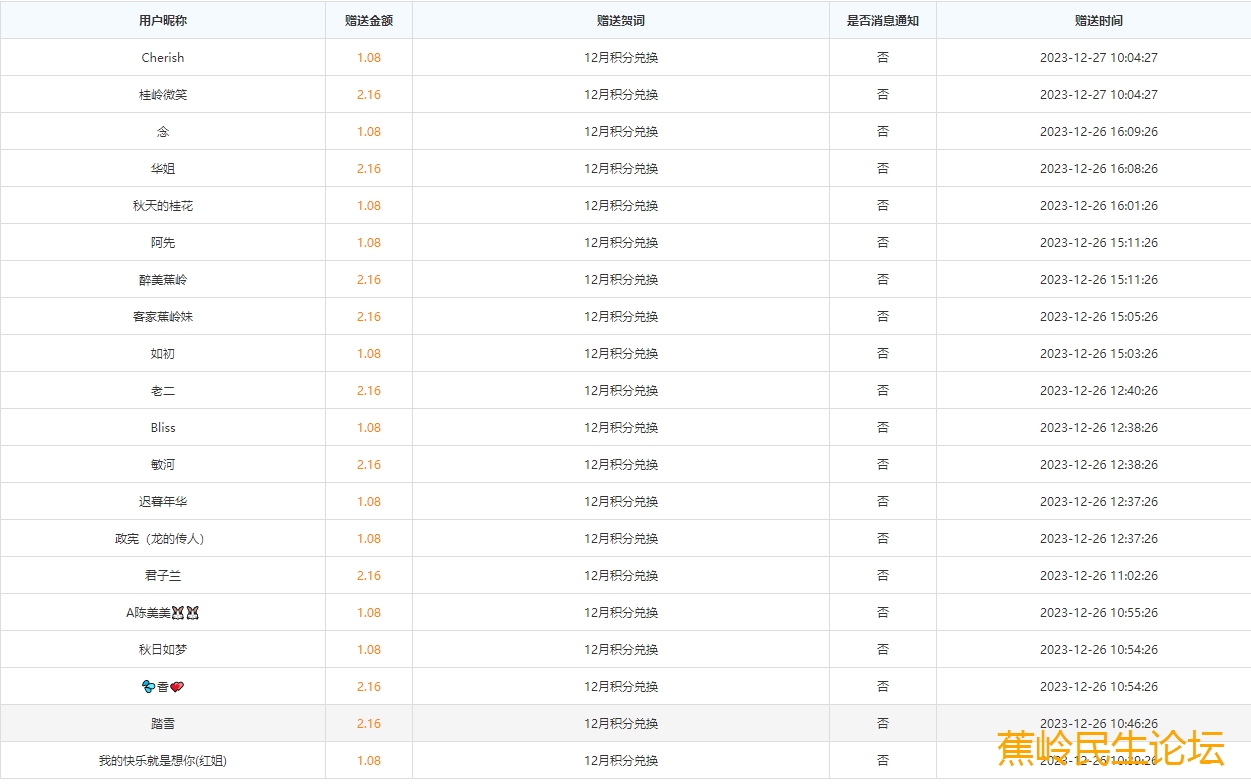1251x784 pixels.
Task: Click the 赠送贺词 column header
Action: coord(621,20)
